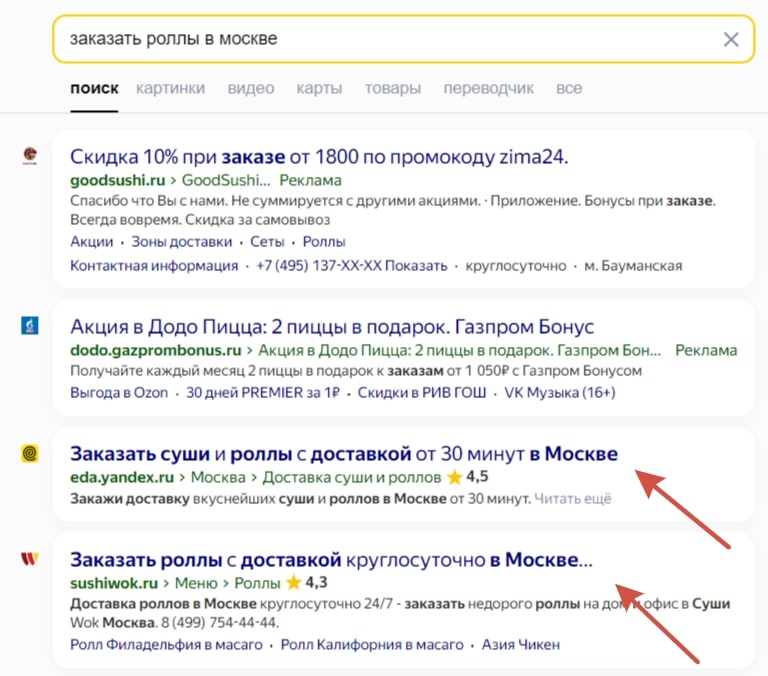
Task: Click the 4,3 star rating of Sushi Wok
Action: pos(307,582)
